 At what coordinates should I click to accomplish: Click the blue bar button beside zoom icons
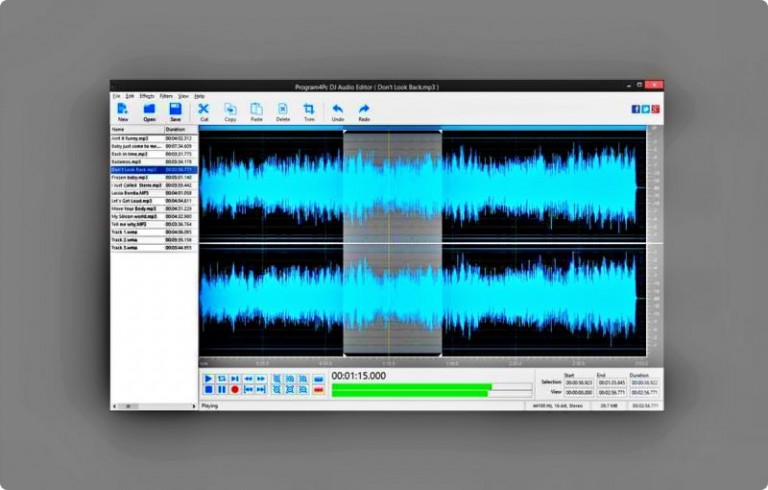tap(319, 379)
